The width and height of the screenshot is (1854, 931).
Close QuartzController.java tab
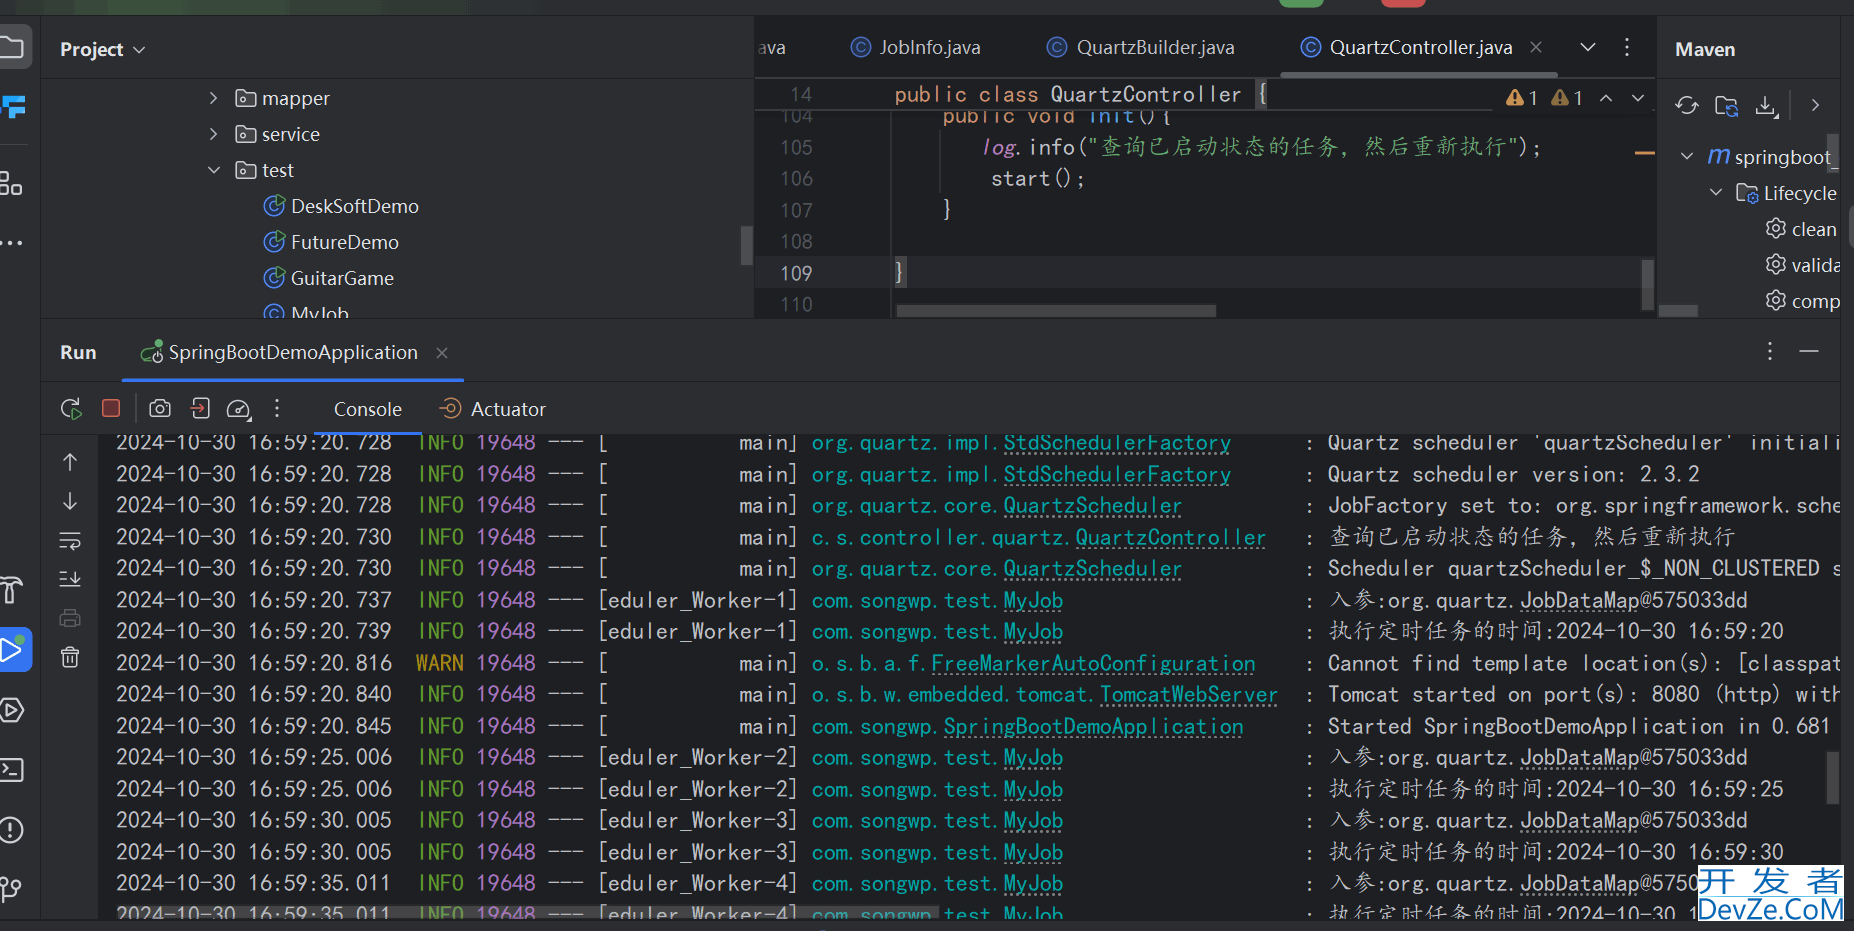pos(1536,47)
